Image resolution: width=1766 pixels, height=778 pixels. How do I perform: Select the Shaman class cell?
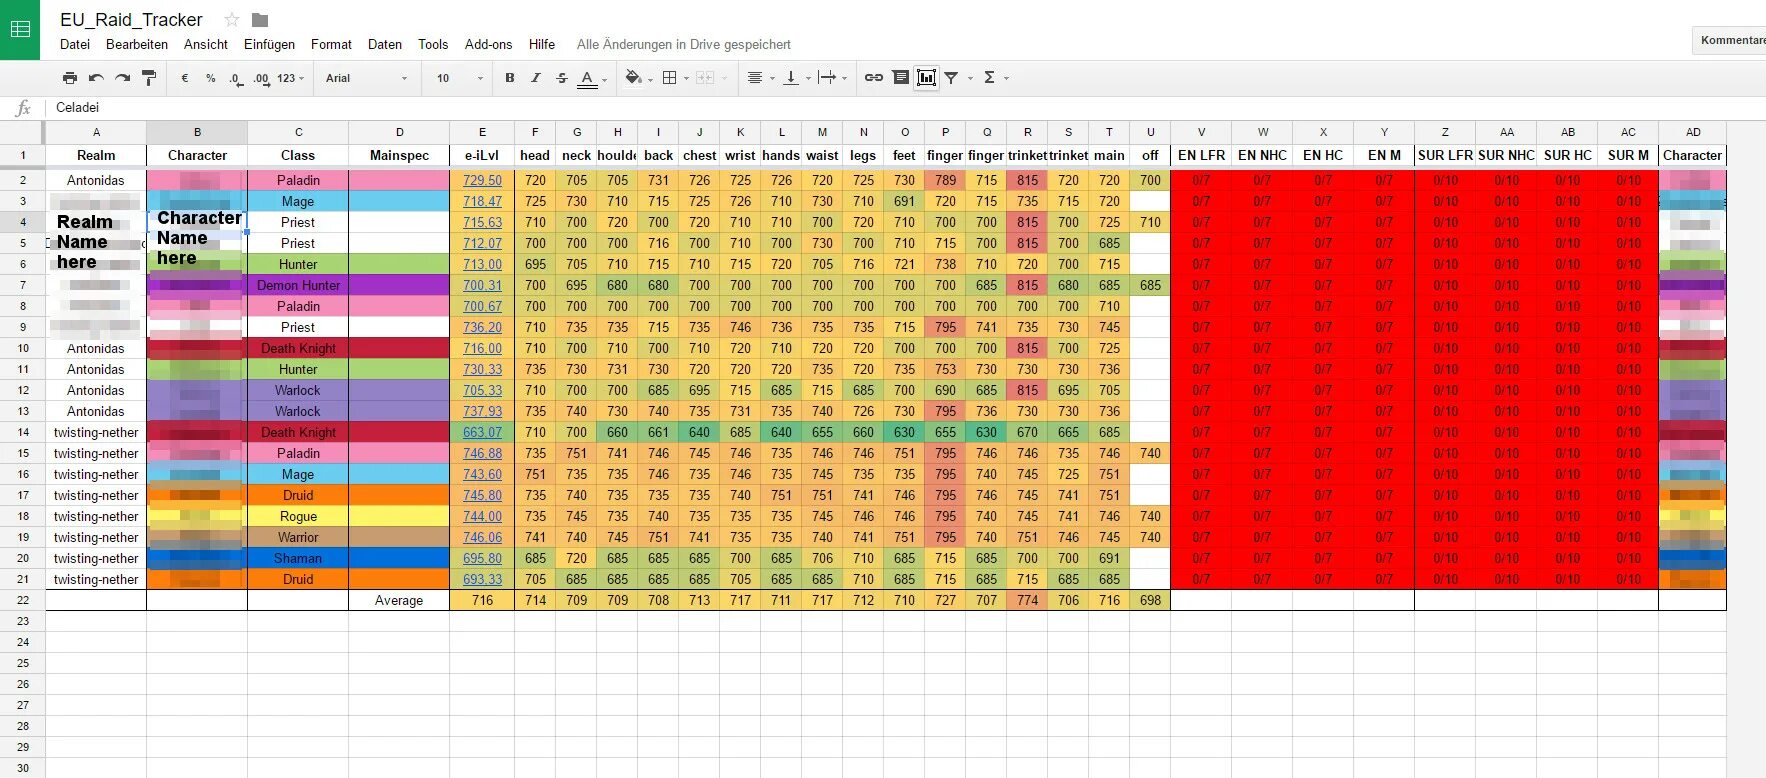[298, 558]
